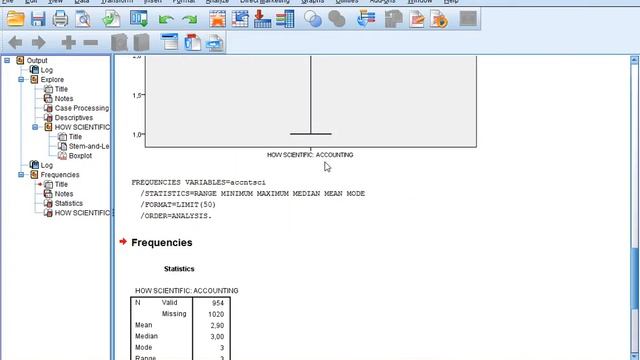Image resolution: width=640 pixels, height=360 pixels.
Task: Click the boxplot chart in output
Action: click(x=311, y=101)
